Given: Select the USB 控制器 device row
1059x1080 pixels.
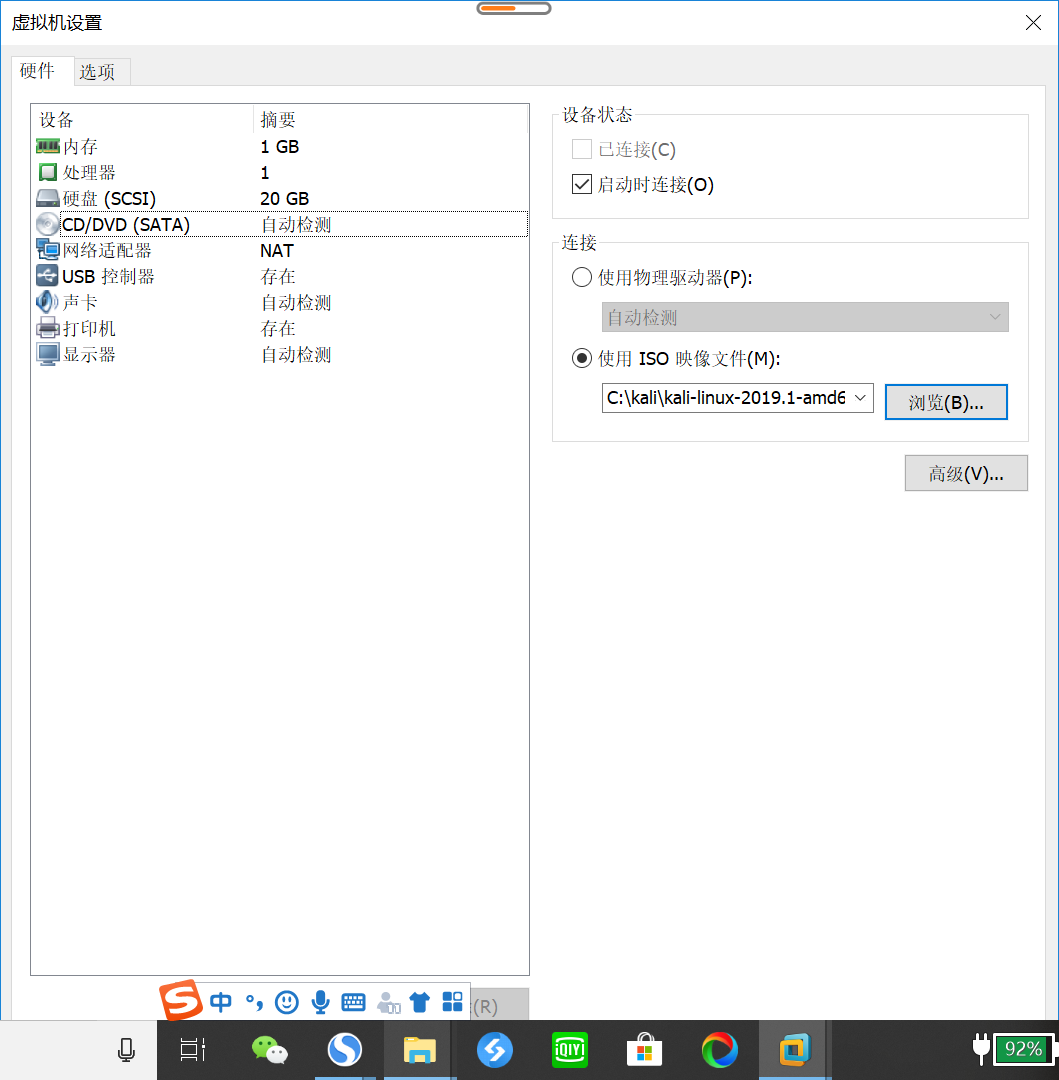Looking at the screenshot, I should tap(281, 276).
